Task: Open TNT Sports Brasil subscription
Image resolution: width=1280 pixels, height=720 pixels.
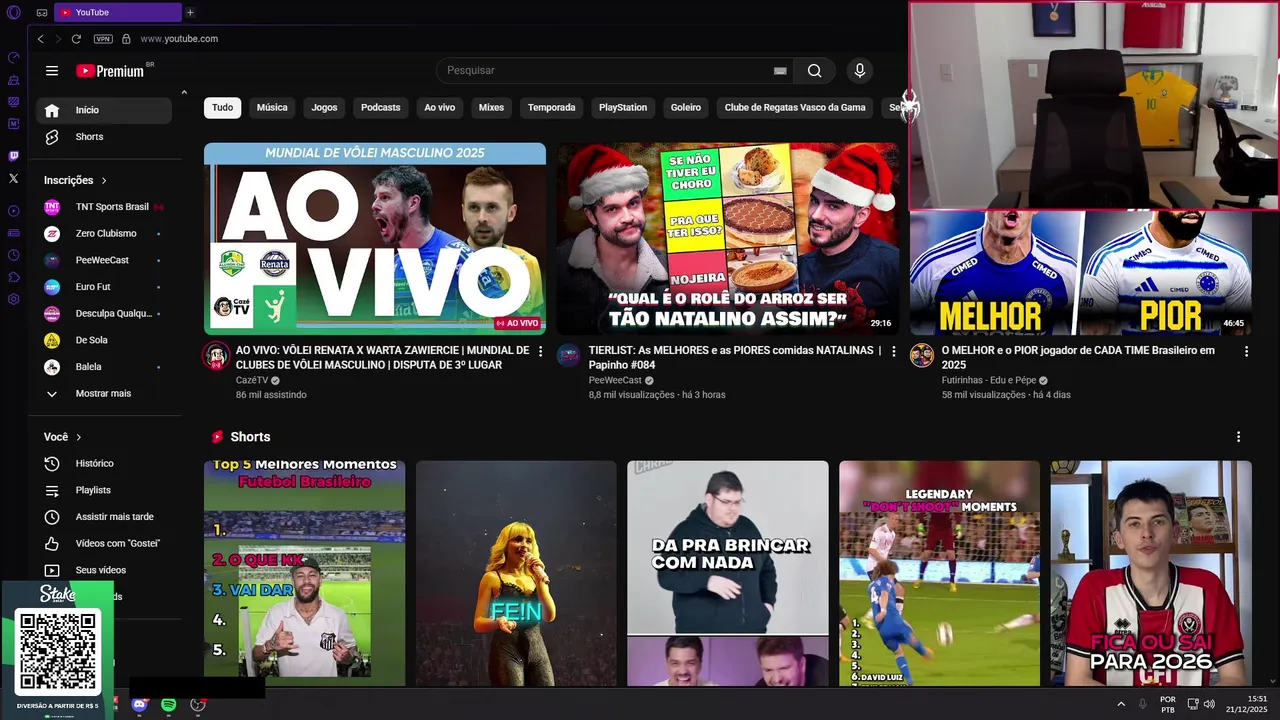Action: coord(104,207)
